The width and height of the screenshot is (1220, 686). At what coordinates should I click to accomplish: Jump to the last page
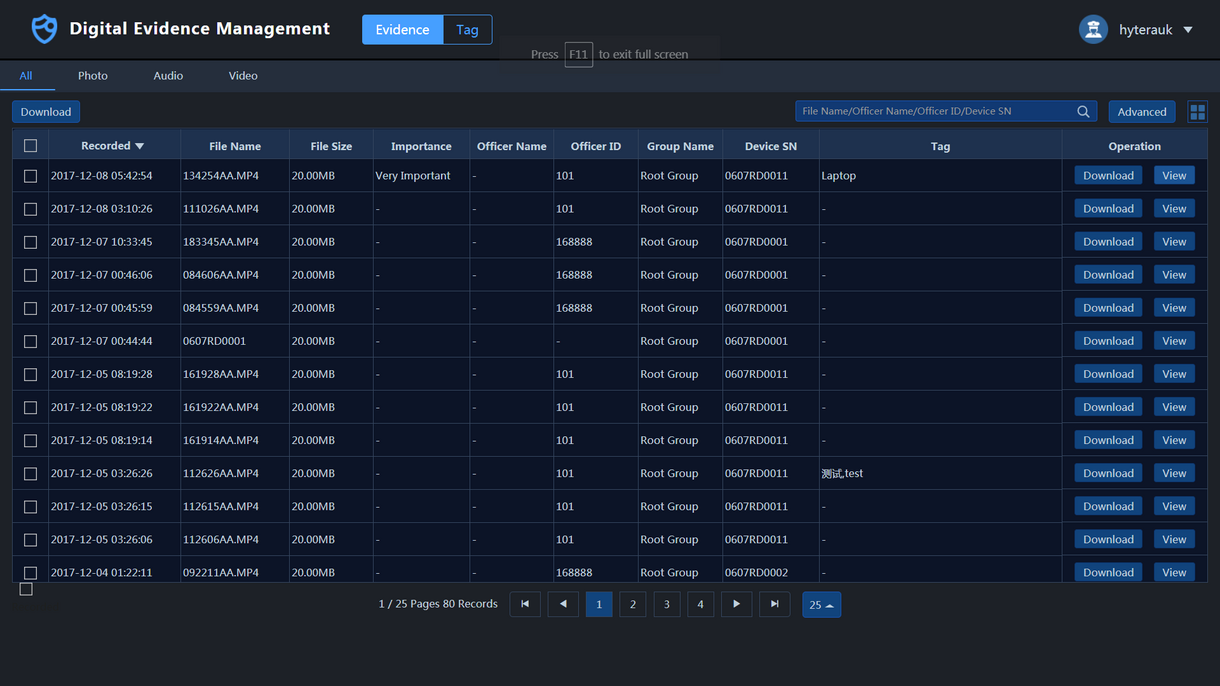[x=774, y=604]
